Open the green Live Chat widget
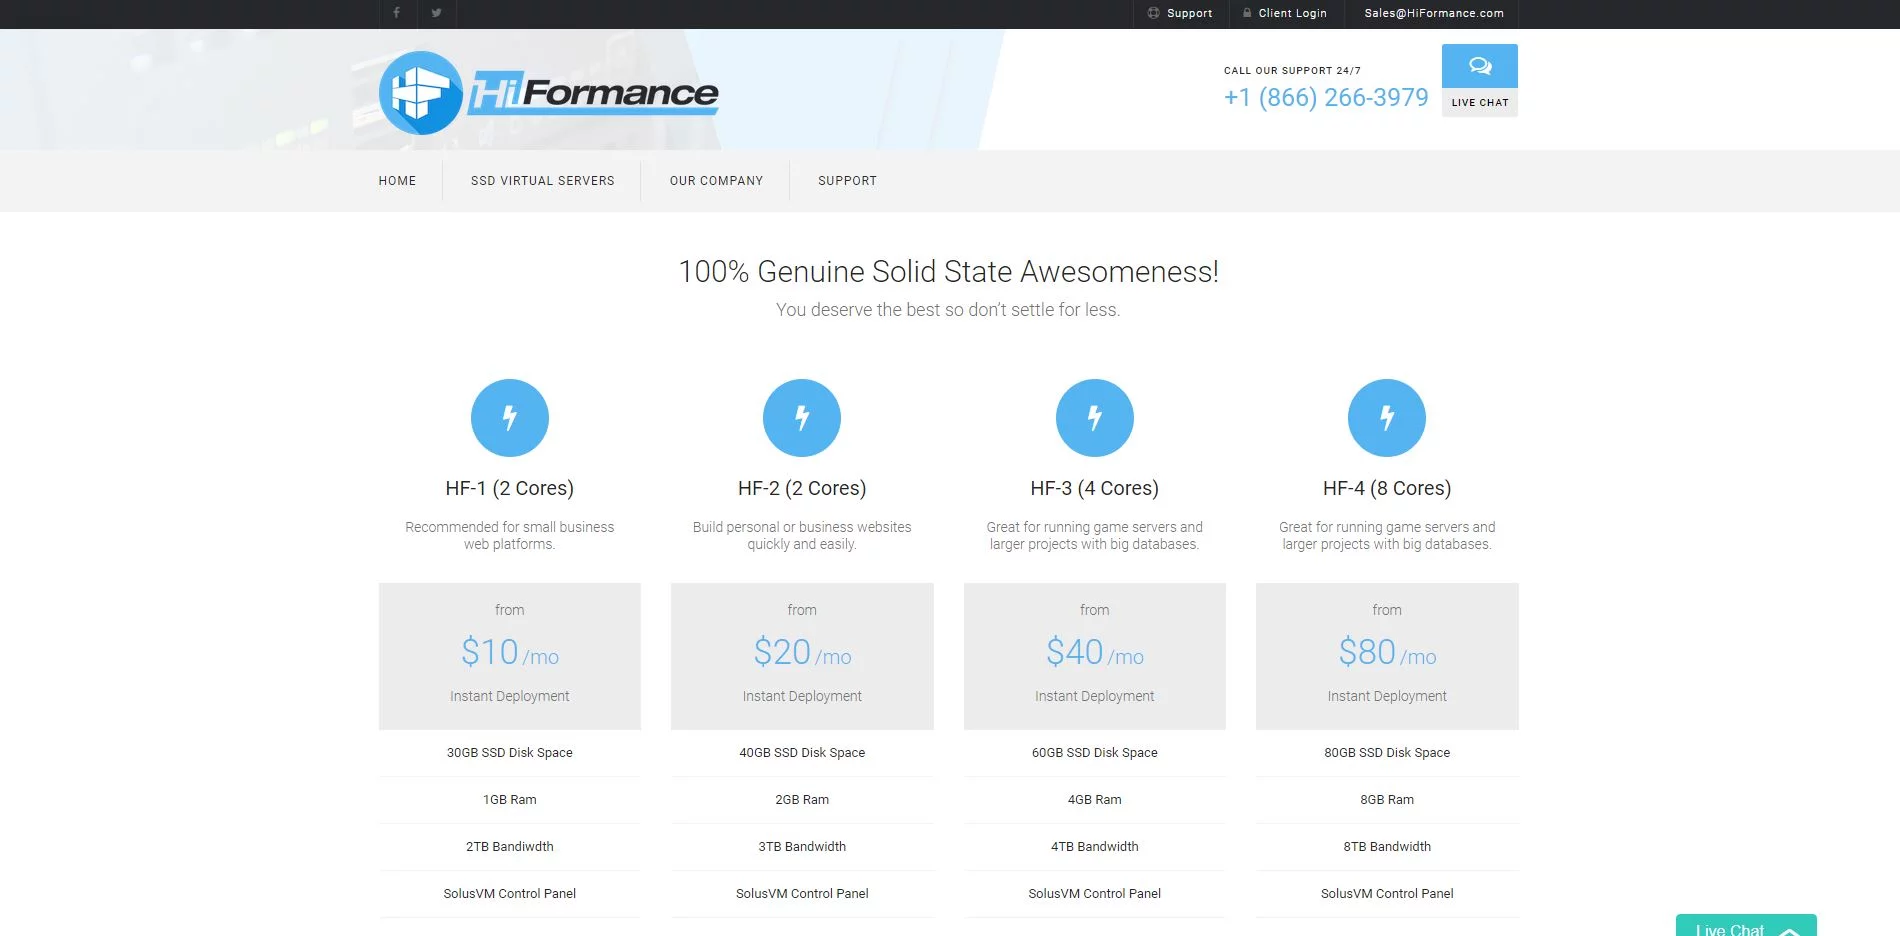1900x936 pixels. click(1746, 926)
